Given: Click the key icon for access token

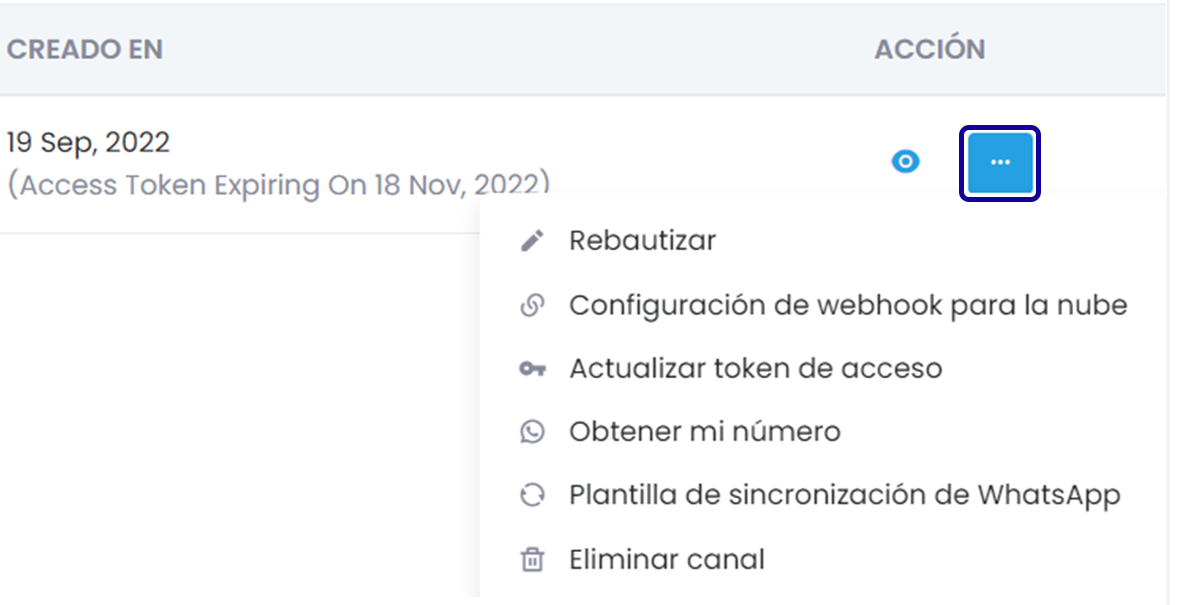Looking at the screenshot, I should point(533,369).
